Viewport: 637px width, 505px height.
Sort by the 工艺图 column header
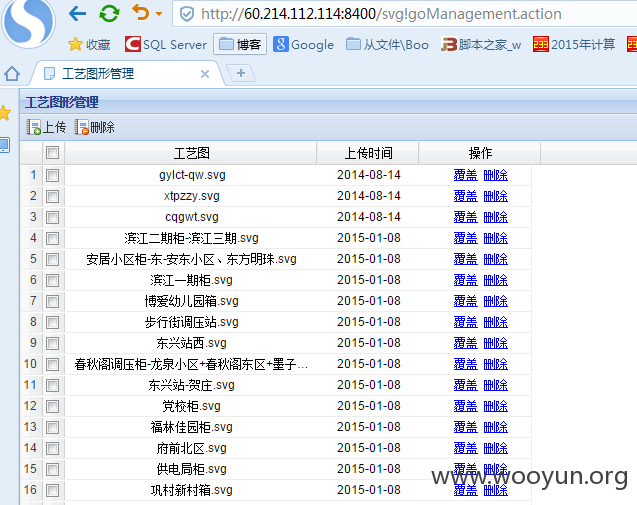point(191,153)
